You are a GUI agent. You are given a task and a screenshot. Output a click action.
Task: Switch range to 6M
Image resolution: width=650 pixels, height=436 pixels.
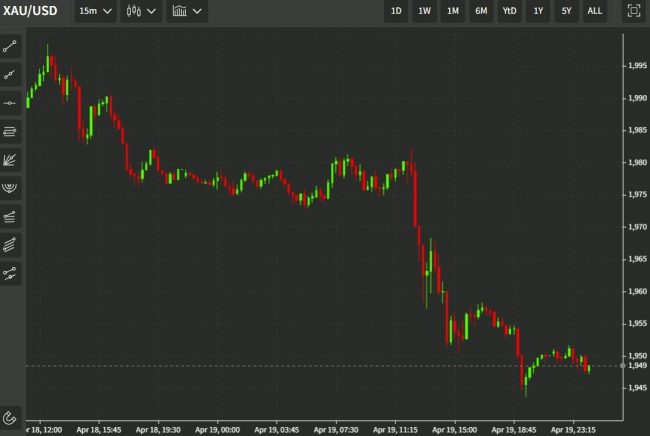tap(481, 11)
